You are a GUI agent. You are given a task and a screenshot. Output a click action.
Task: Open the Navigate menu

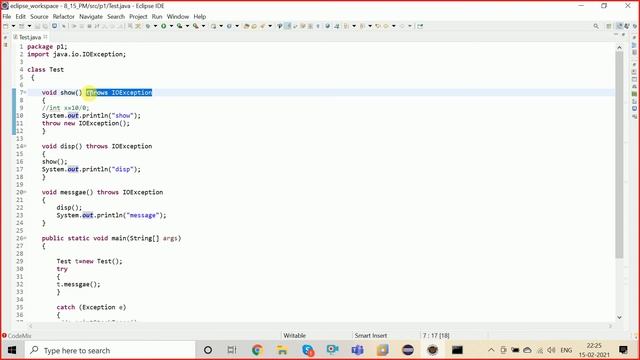[x=91, y=17]
